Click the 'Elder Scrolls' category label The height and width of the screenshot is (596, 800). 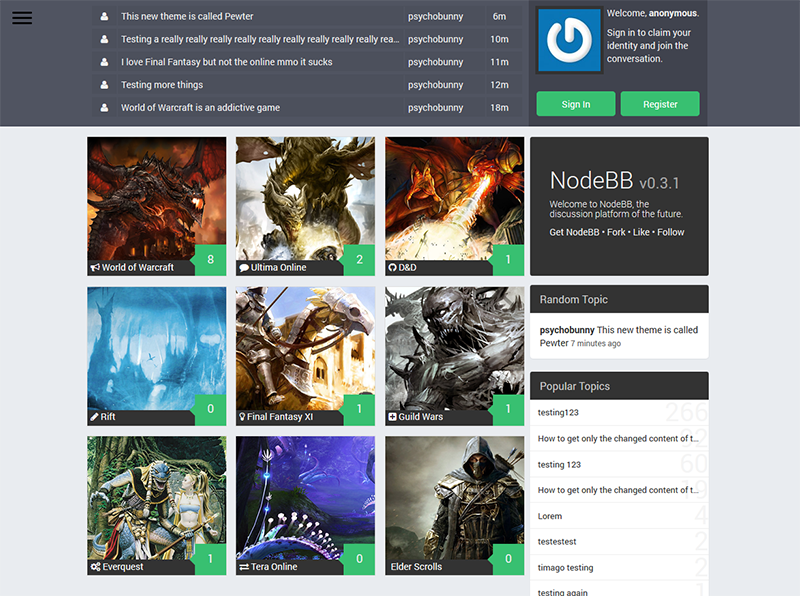click(416, 567)
